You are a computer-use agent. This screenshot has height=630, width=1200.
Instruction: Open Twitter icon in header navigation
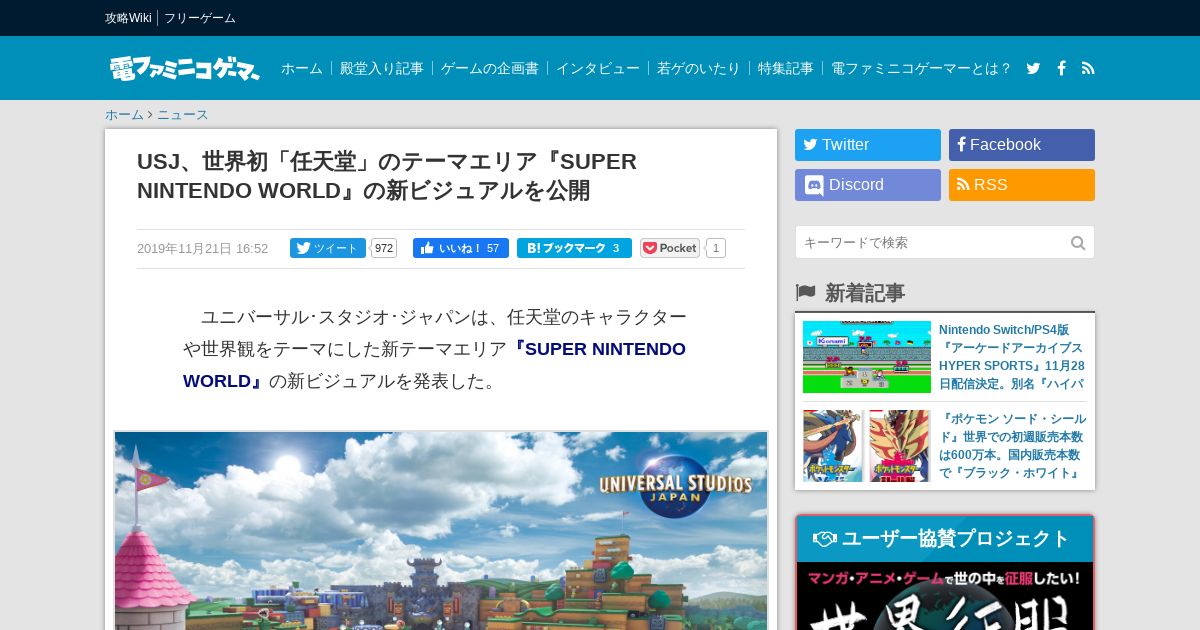coord(1033,68)
